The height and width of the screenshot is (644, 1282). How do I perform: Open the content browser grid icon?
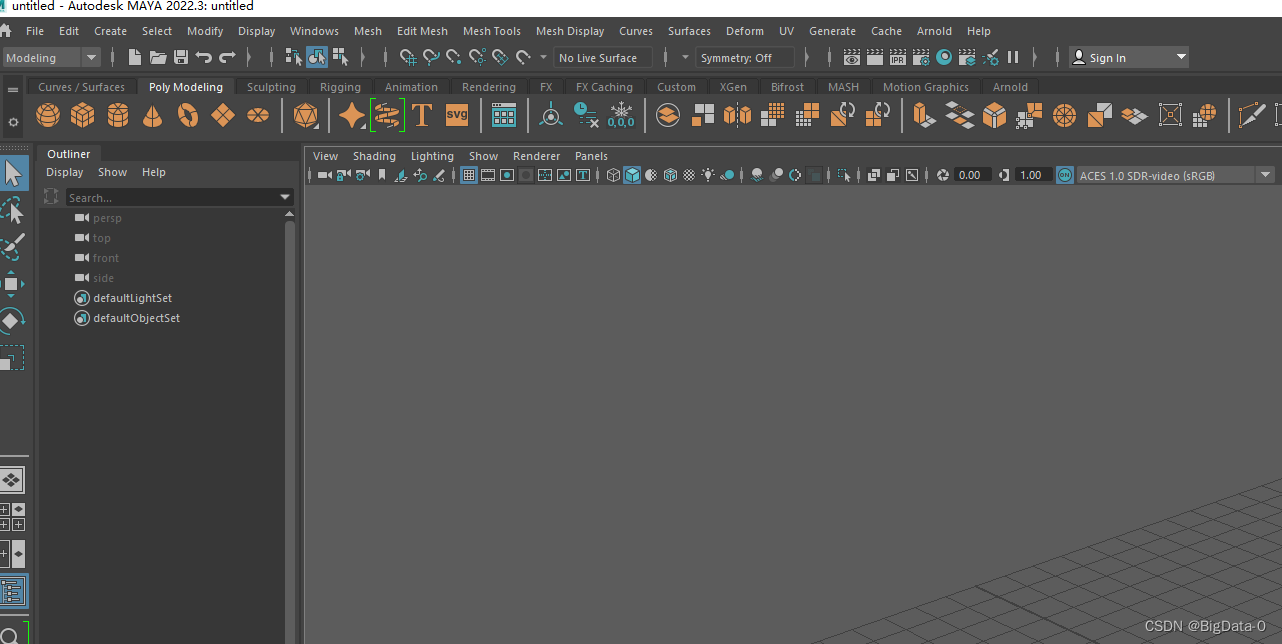[504, 116]
